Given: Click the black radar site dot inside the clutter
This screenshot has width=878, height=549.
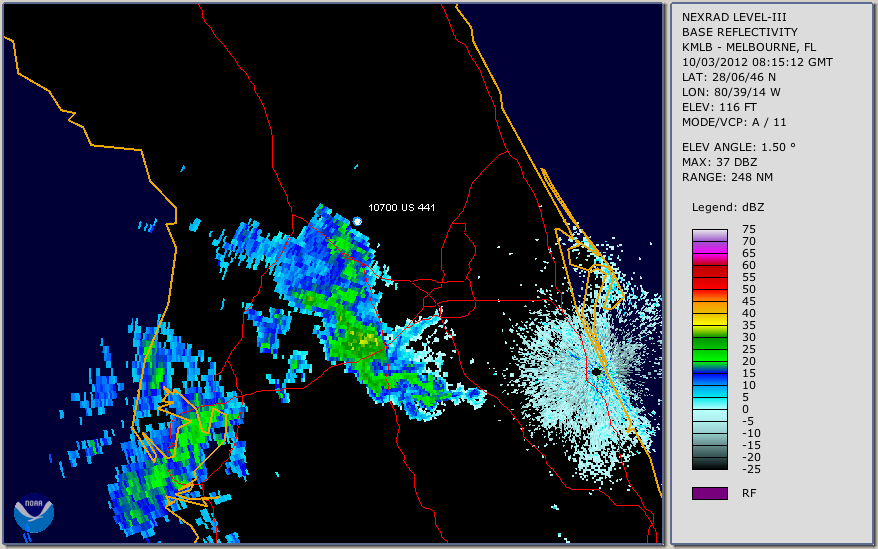Looking at the screenshot, I should pyautogui.click(x=596, y=371).
